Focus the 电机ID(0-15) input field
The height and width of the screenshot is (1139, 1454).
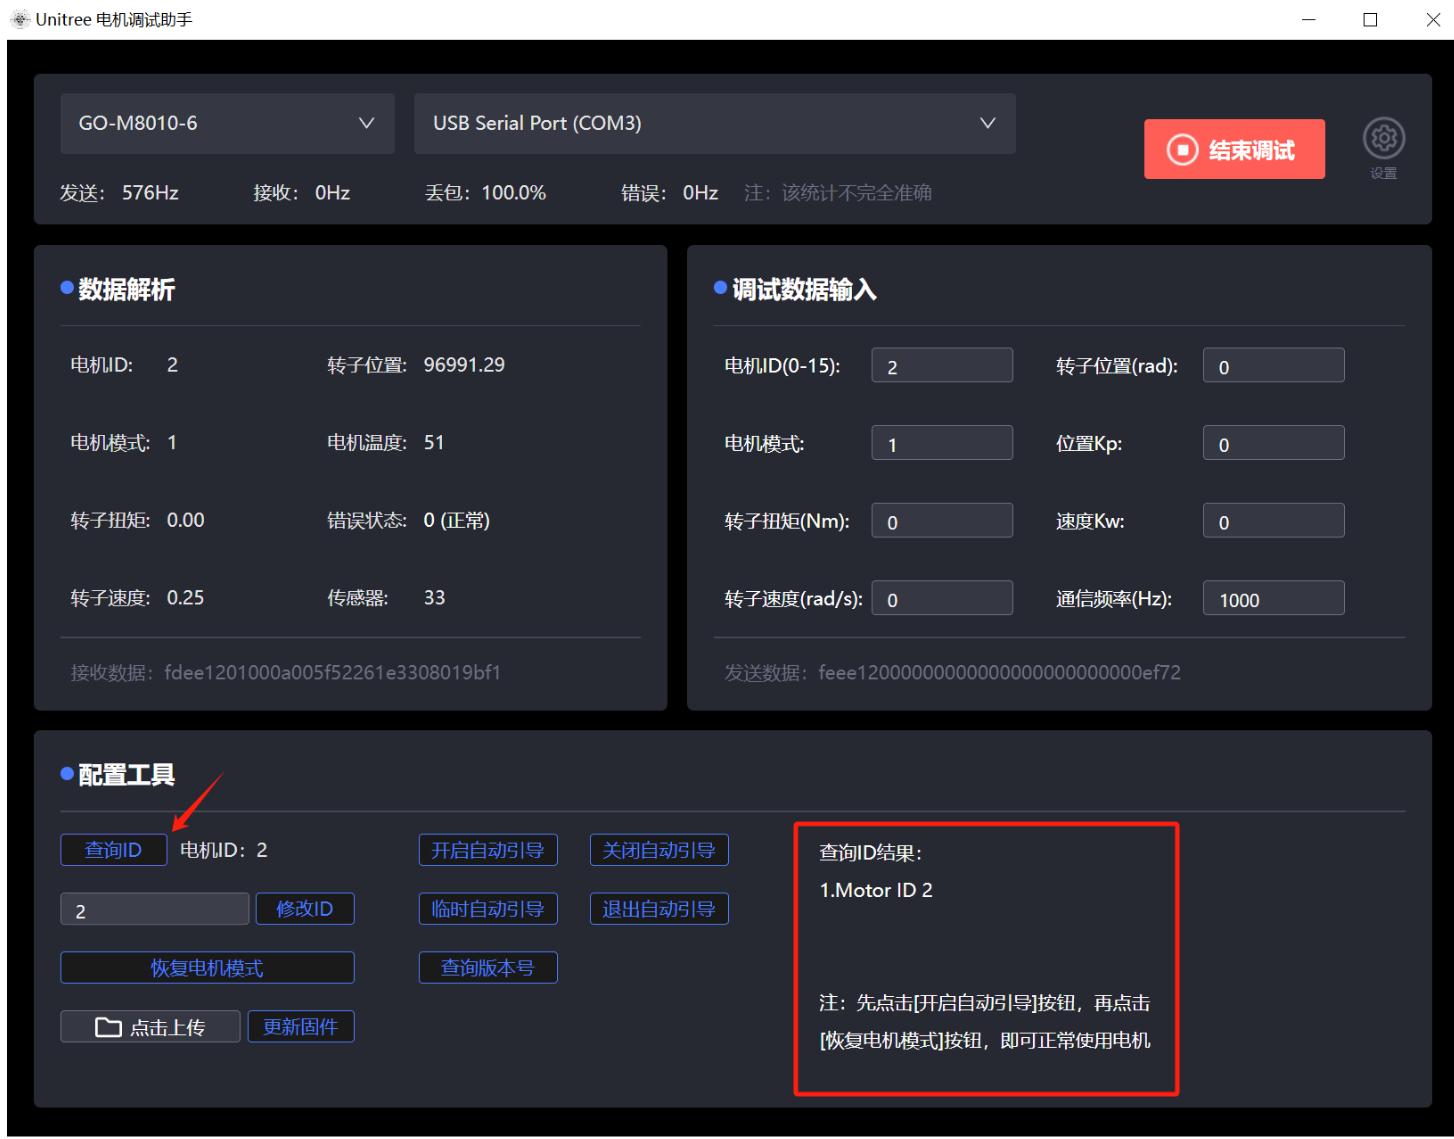[x=941, y=366]
